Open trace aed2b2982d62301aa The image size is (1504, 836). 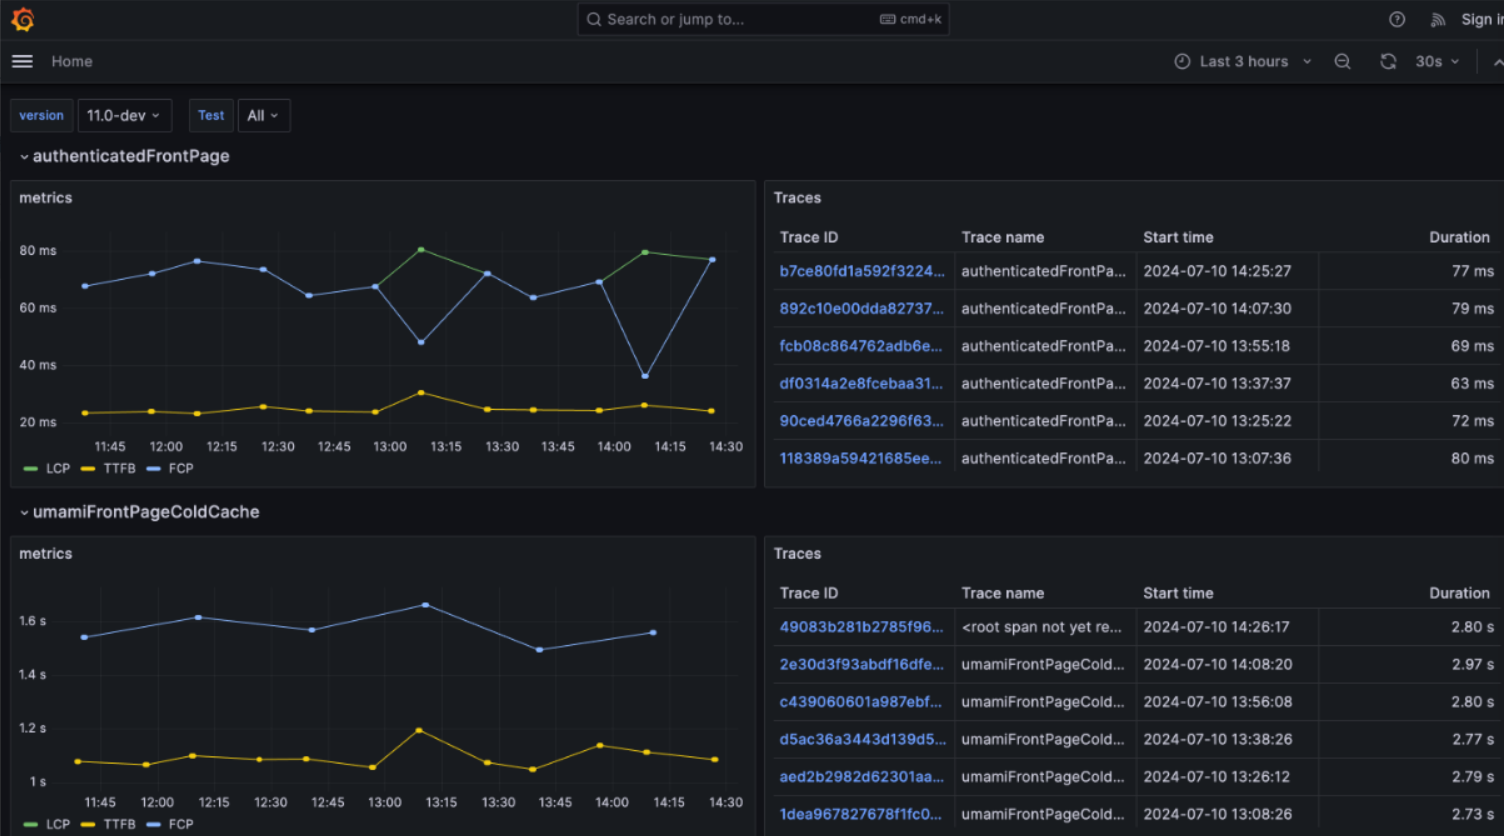(x=861, y=777)
